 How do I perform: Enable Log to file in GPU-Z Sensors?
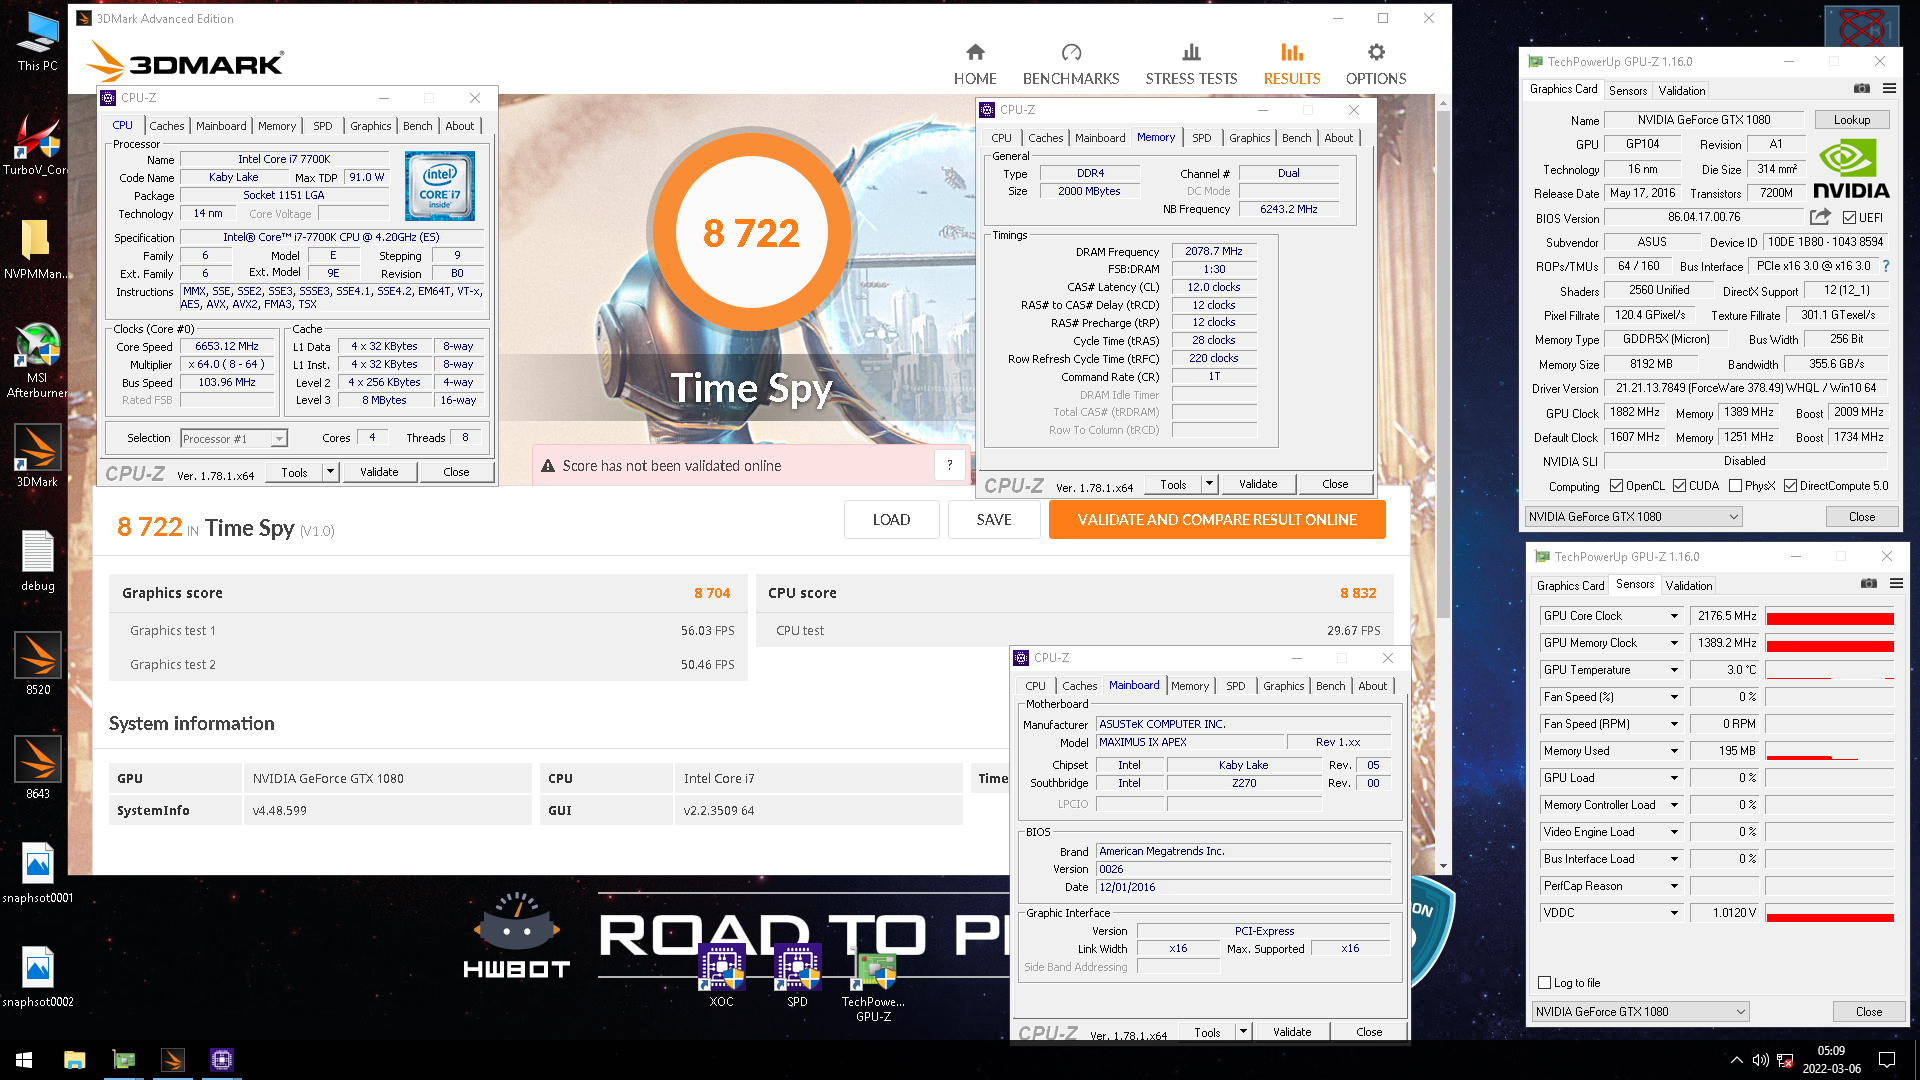click(x=1544, y=983)
